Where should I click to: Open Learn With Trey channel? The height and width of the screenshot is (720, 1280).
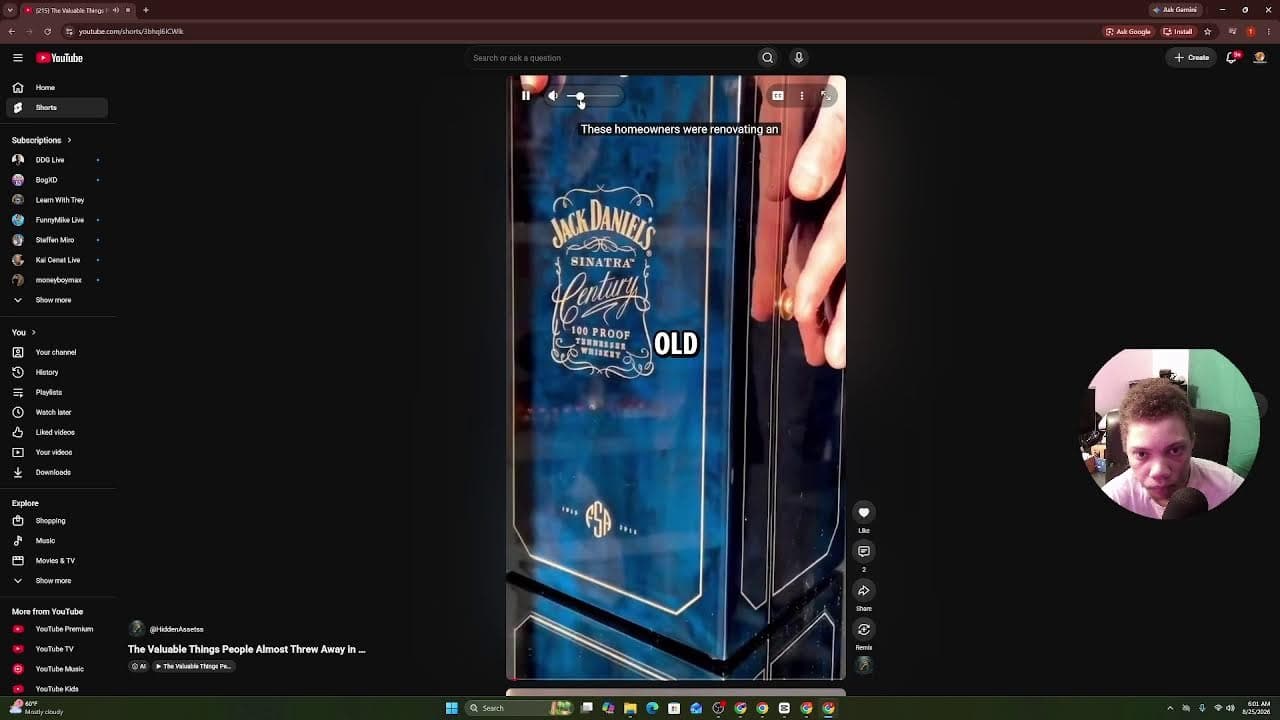click(x=57, y=200)
